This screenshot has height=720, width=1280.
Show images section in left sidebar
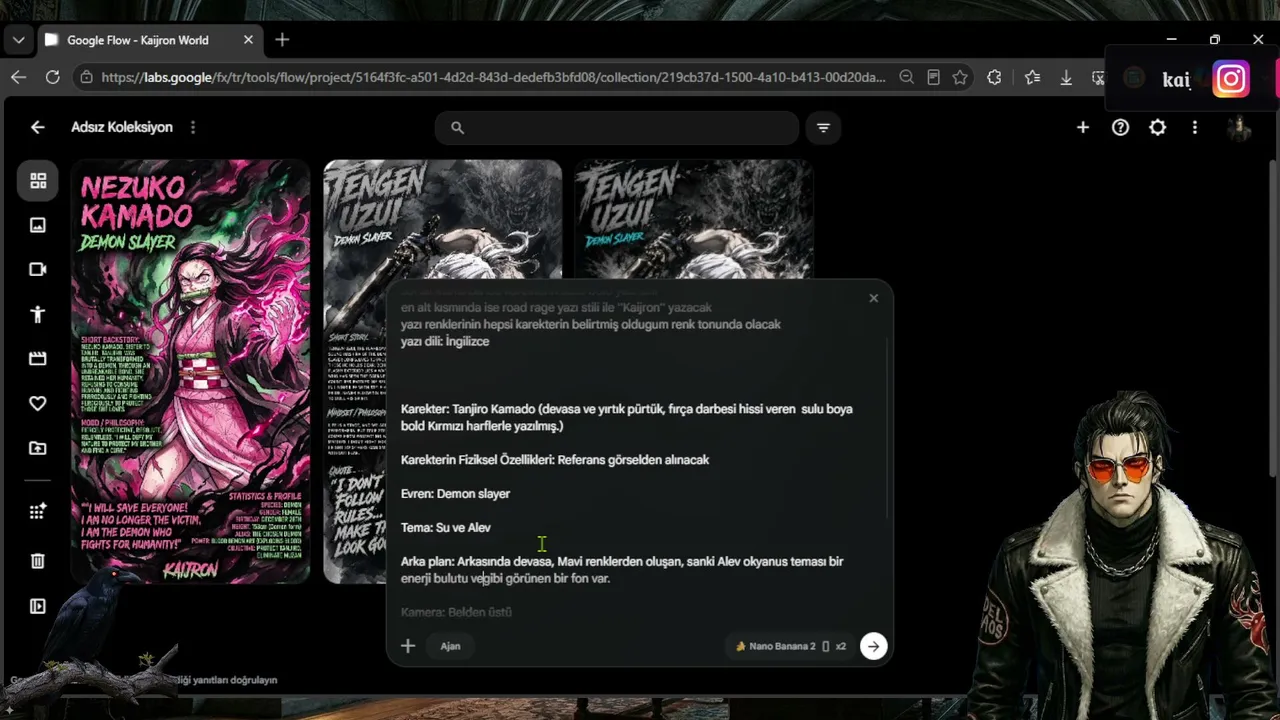click(38, 226)
